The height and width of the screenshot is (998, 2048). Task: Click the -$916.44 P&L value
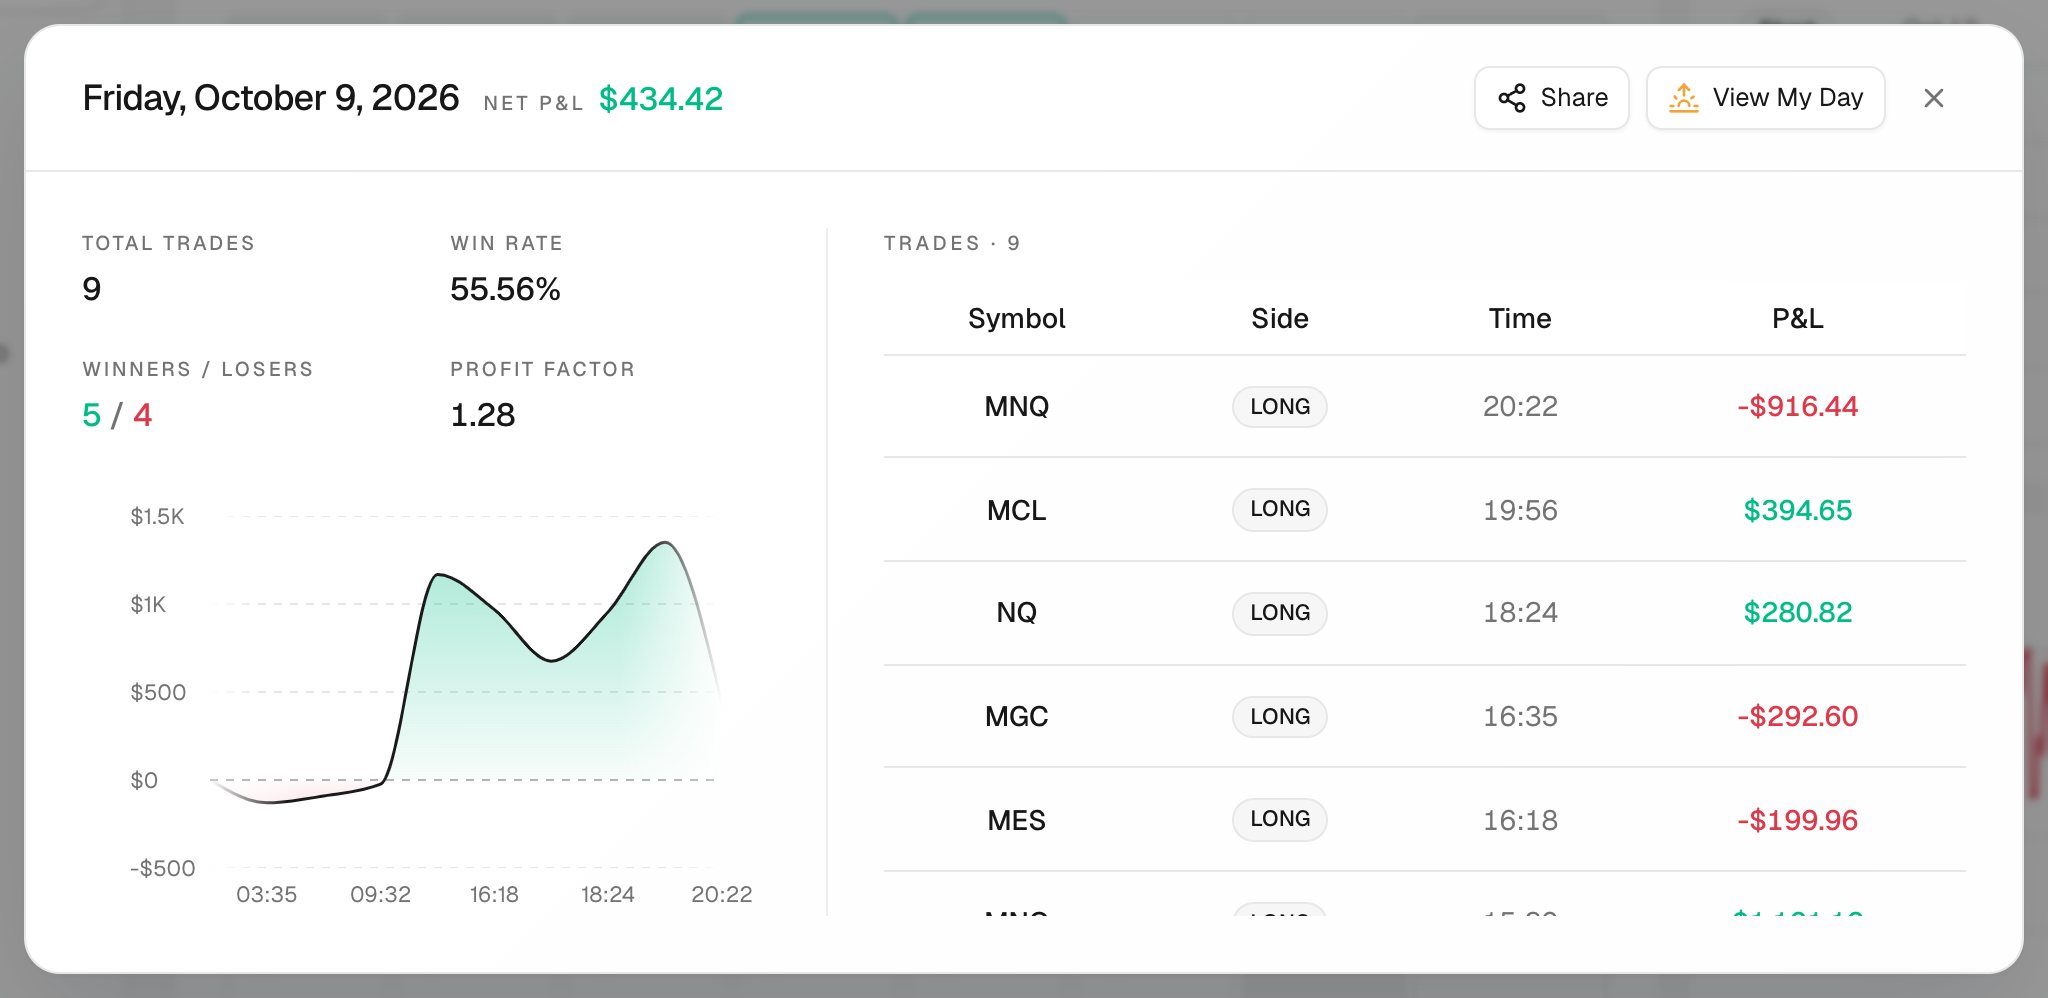pos(1797,406)
